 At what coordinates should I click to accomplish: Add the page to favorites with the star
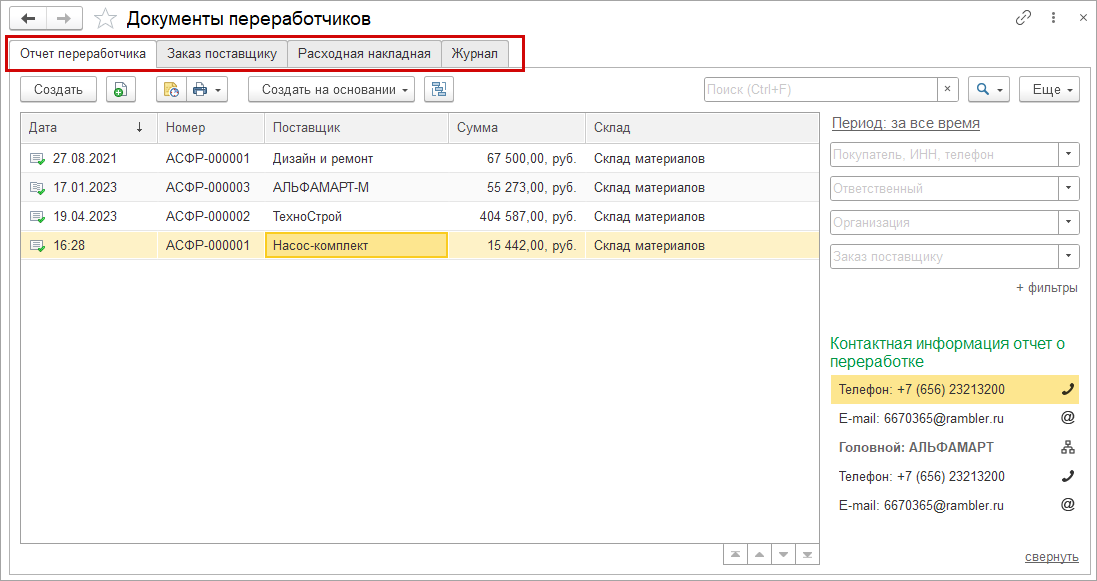click(105, 18)
